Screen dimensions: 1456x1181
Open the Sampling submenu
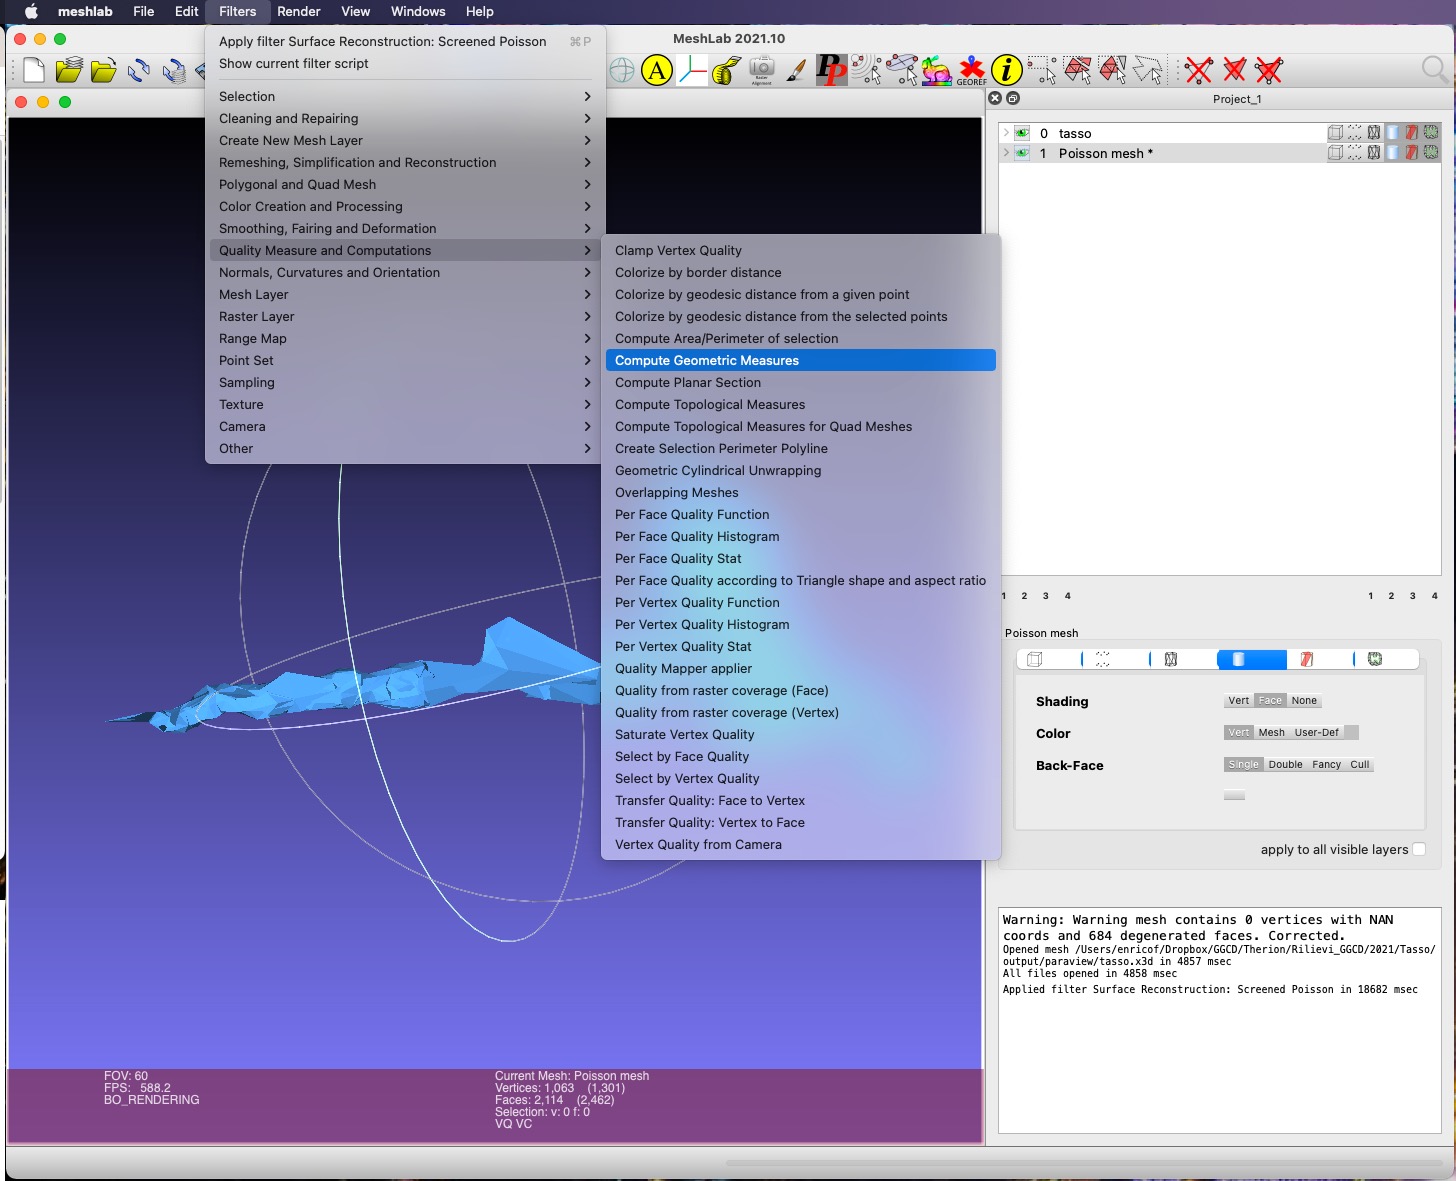[x=405, y=382]
